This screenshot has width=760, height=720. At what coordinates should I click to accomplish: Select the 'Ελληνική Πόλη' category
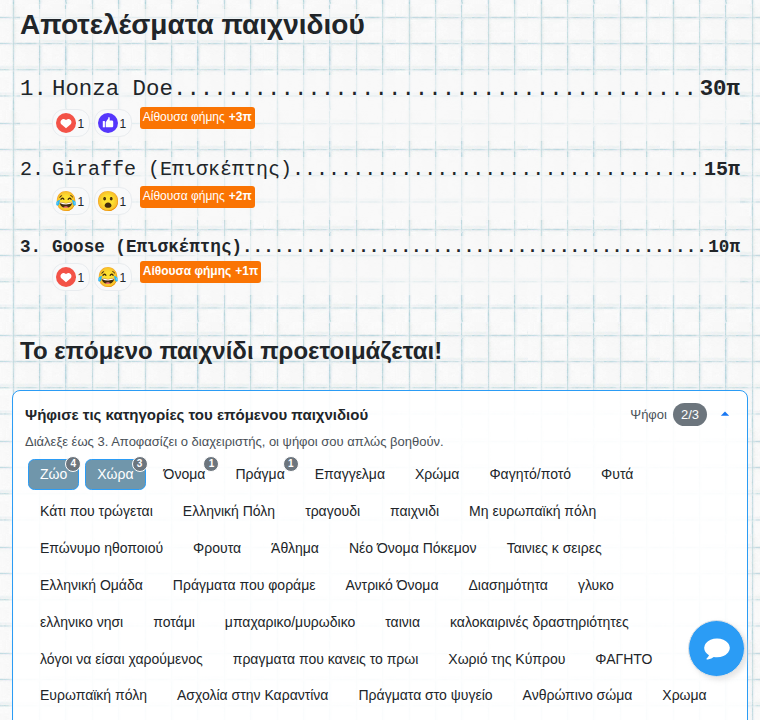[x=229, y=512]
